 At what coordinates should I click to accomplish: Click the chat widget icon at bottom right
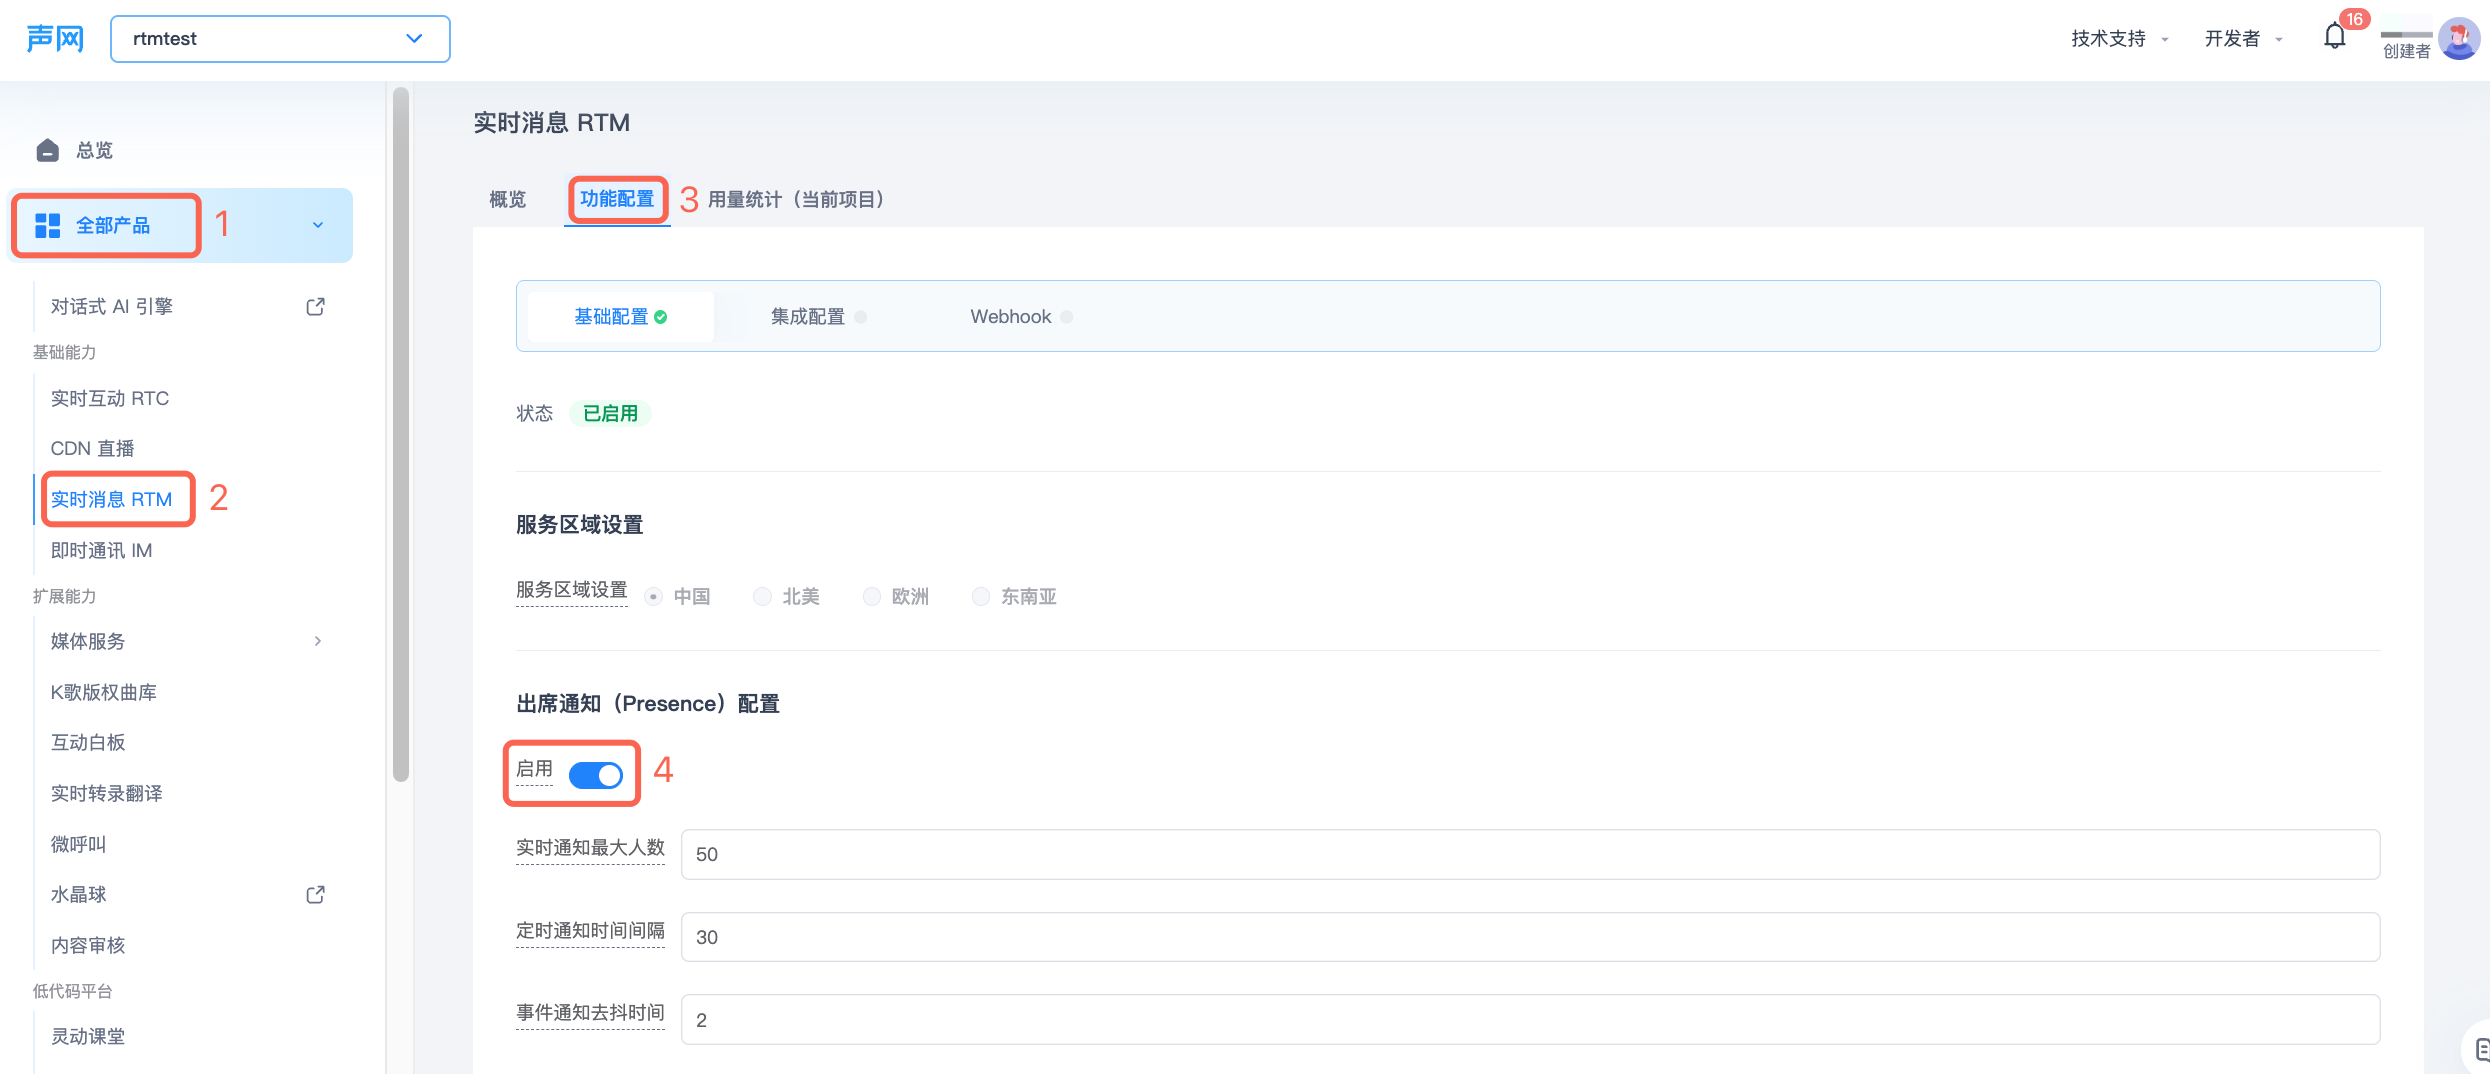coord(2478,1049)
